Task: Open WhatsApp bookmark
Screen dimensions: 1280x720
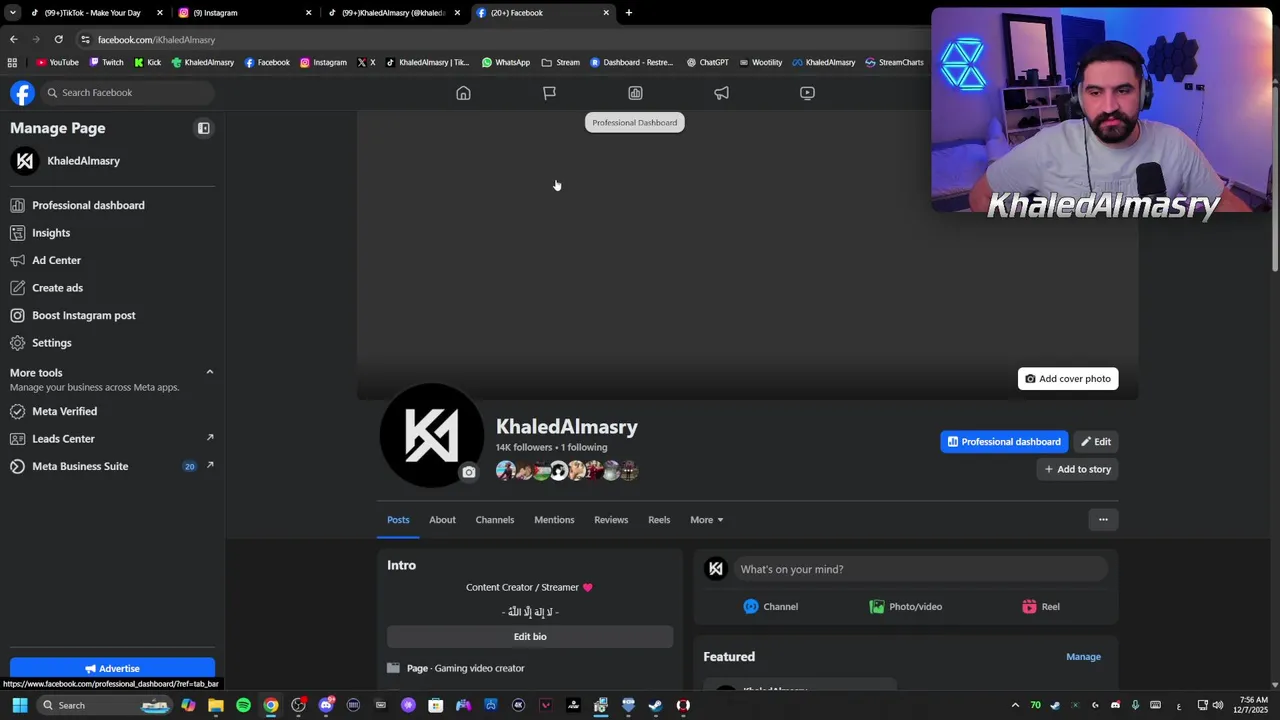Action: click(506, 62)
